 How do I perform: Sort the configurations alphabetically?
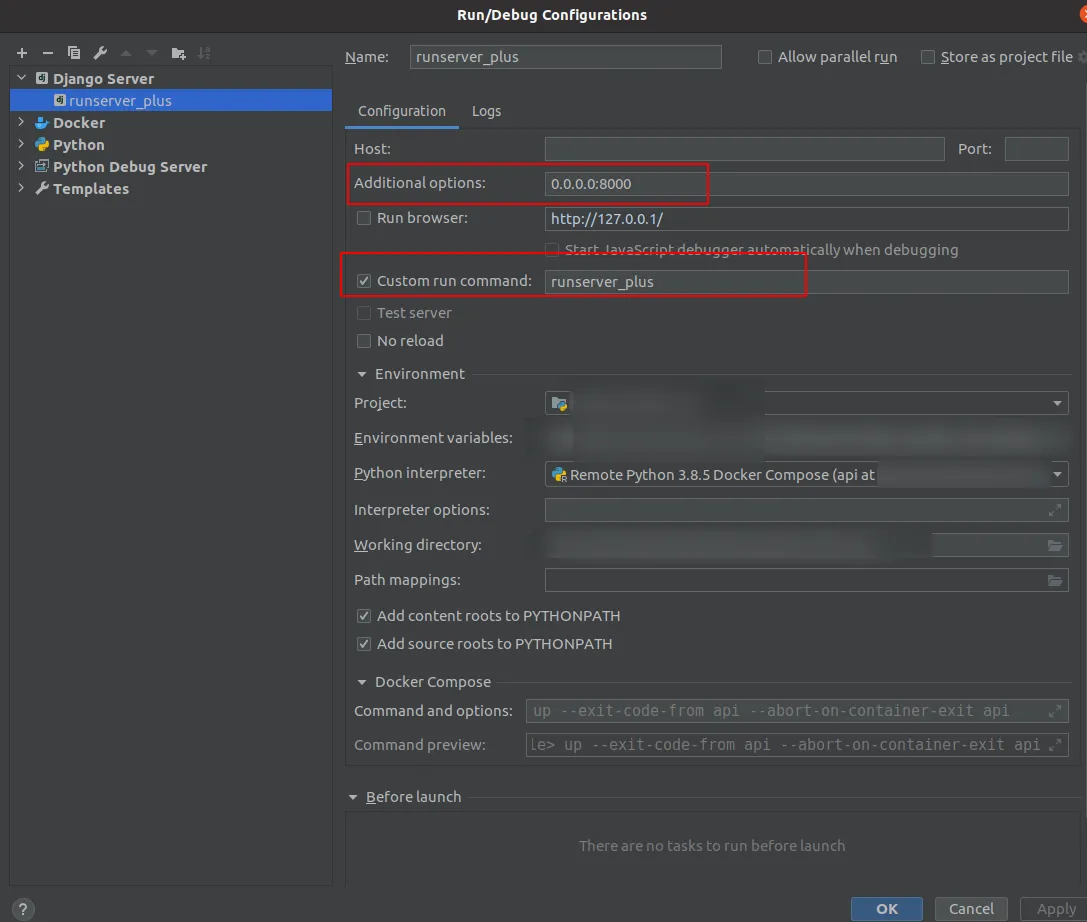(x=205, y=53)
